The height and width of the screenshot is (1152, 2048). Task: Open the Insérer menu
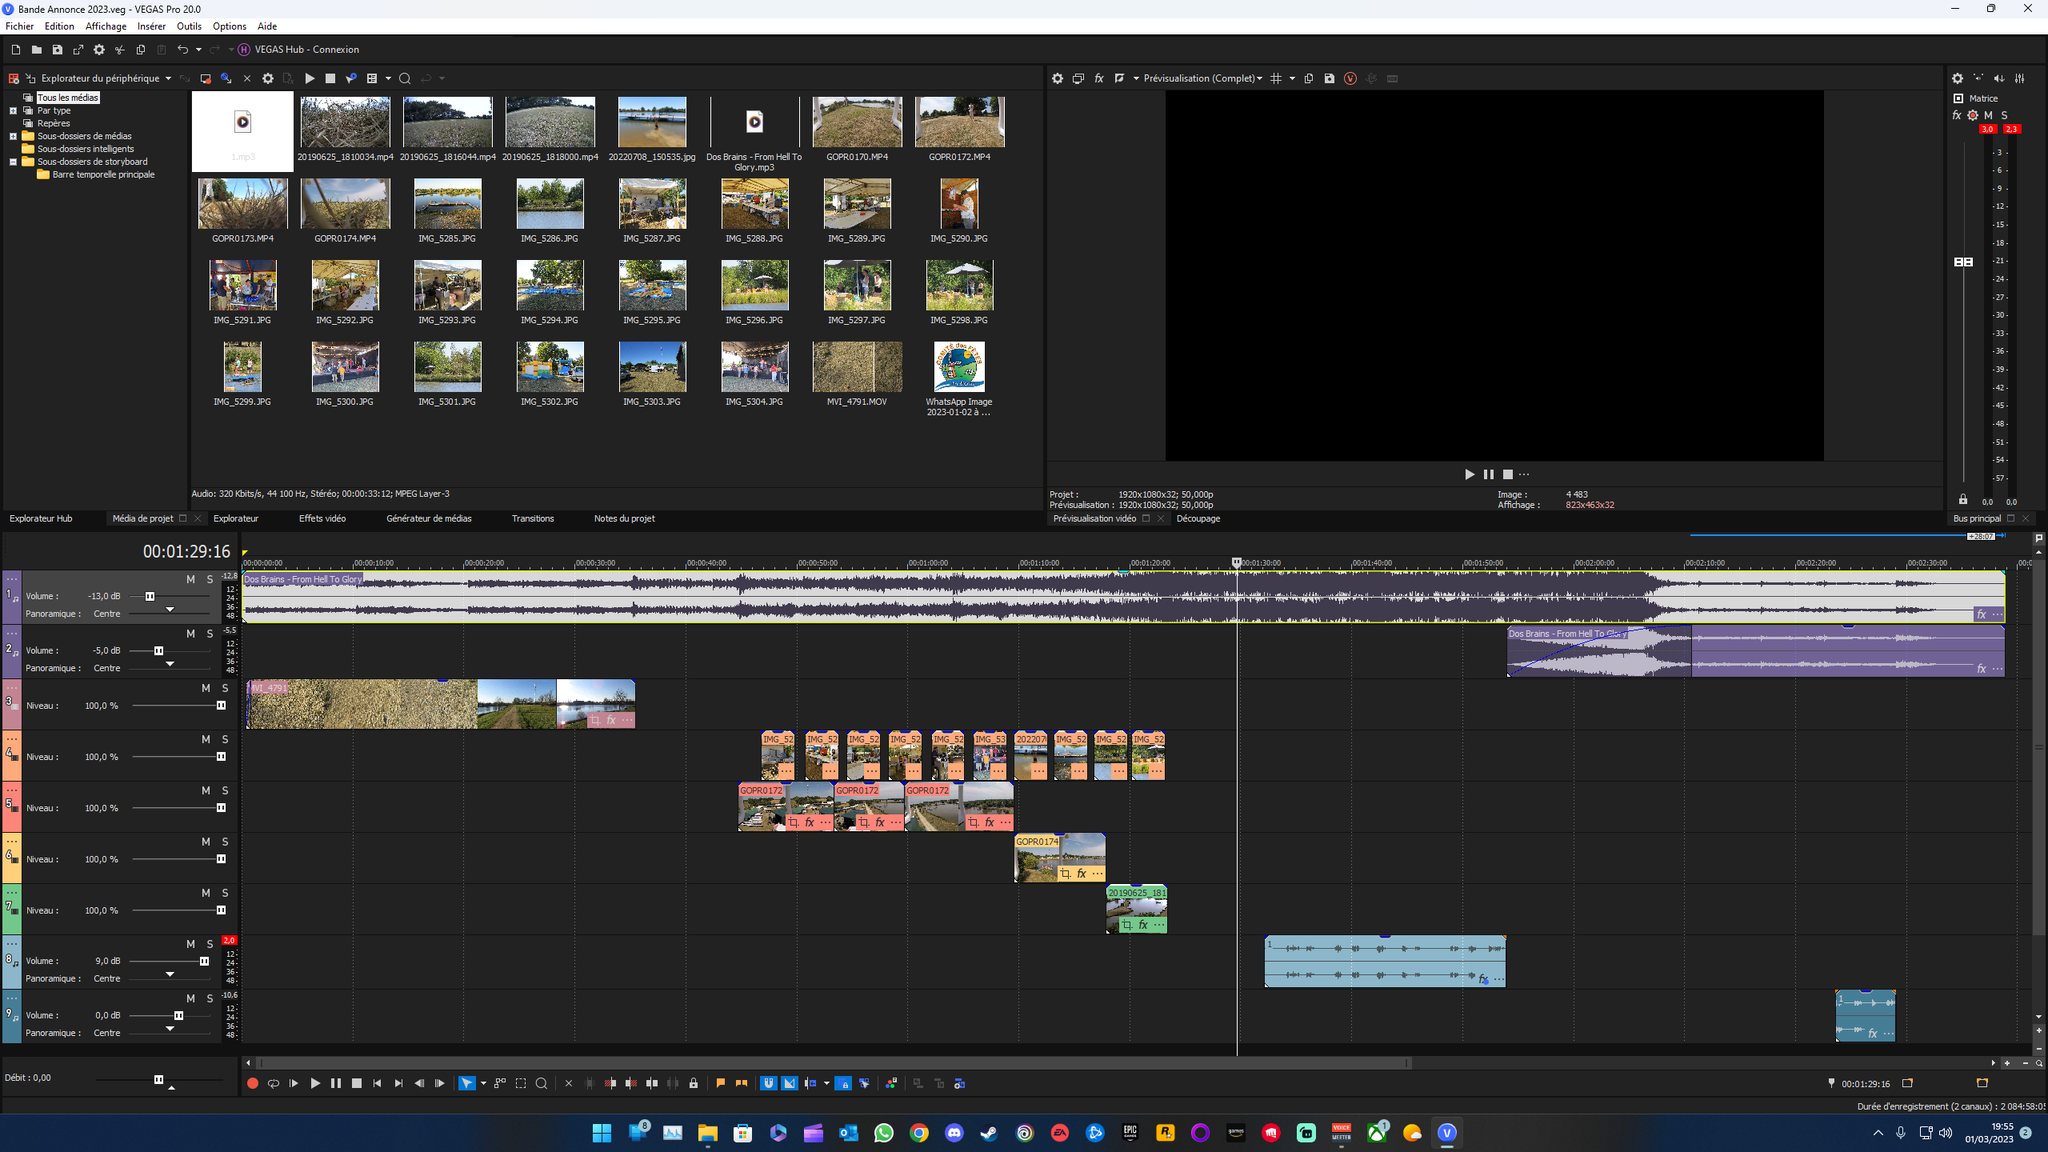tap(151, 26)
